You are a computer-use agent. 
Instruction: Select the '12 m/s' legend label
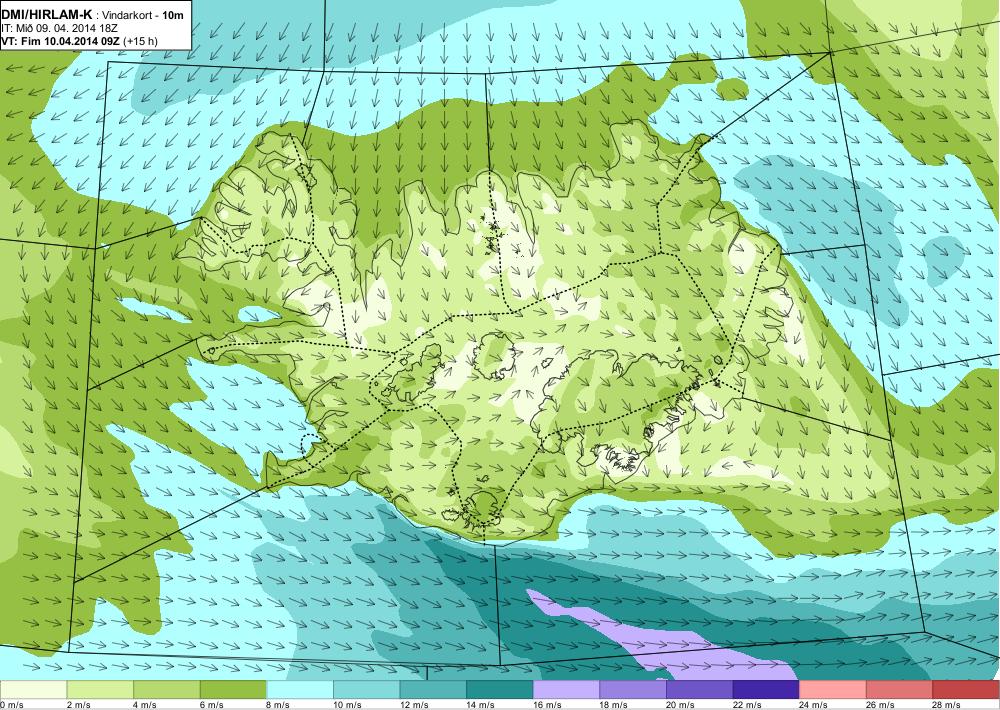414,705
